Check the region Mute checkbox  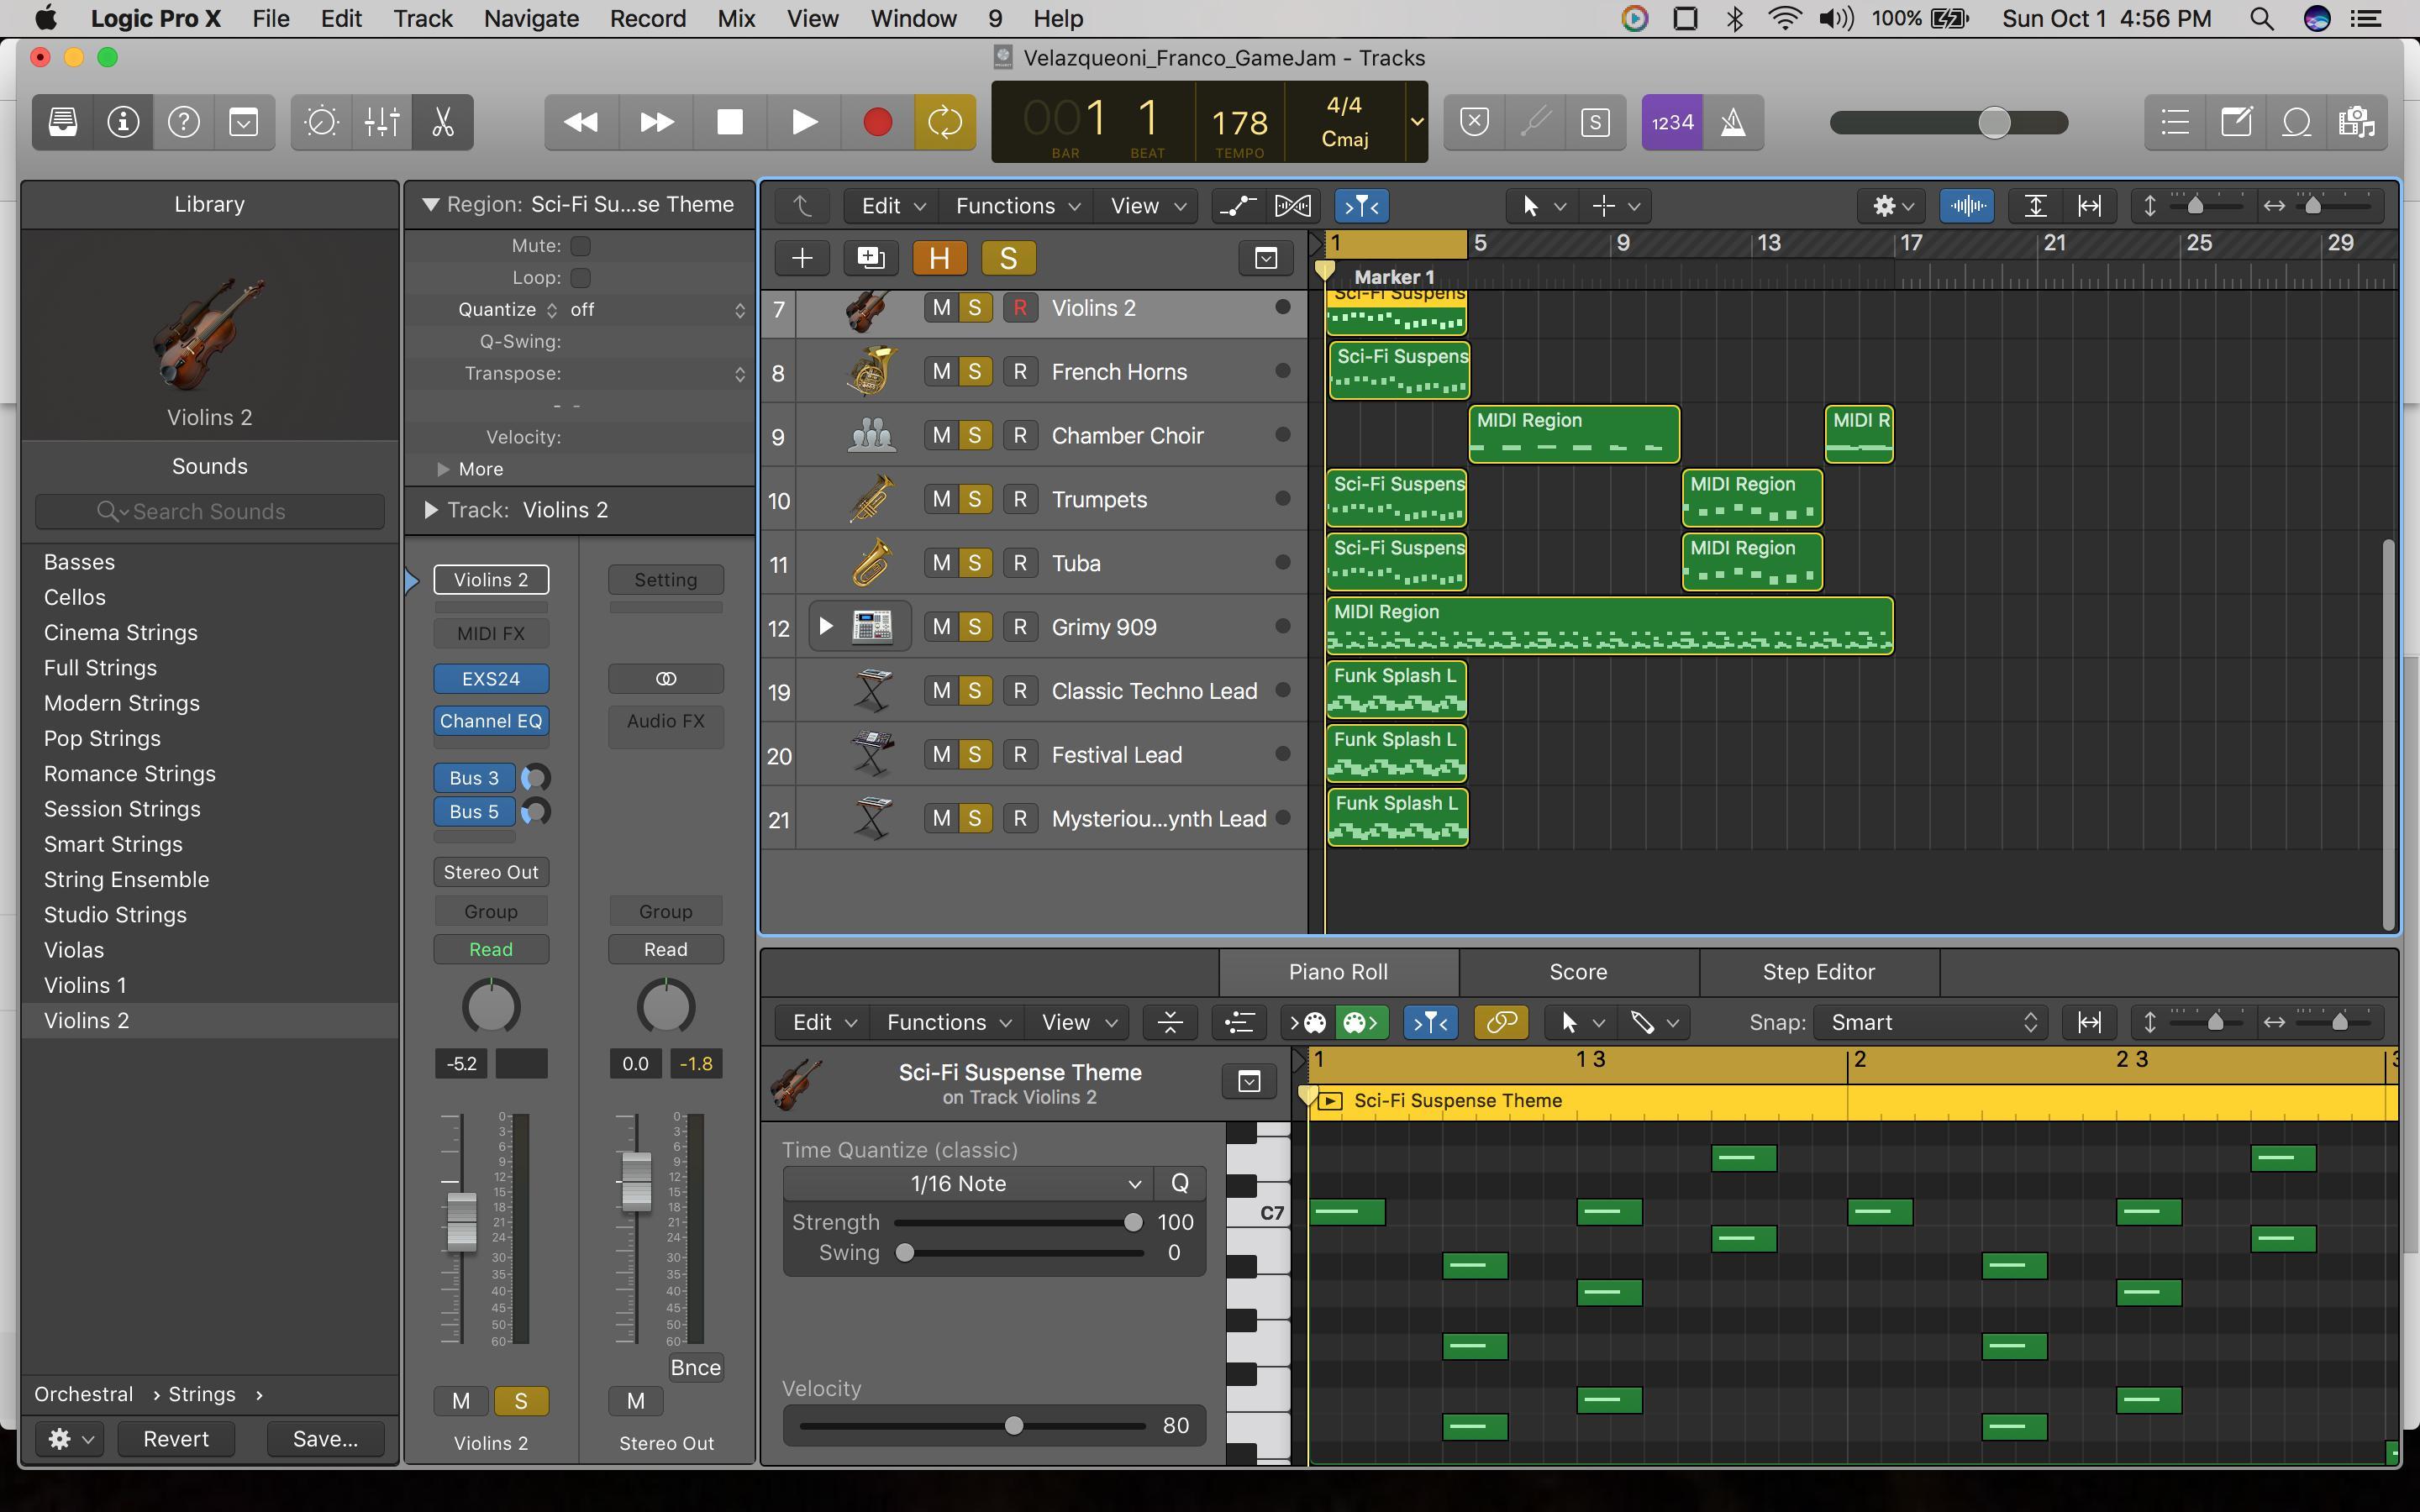point(580,246)
